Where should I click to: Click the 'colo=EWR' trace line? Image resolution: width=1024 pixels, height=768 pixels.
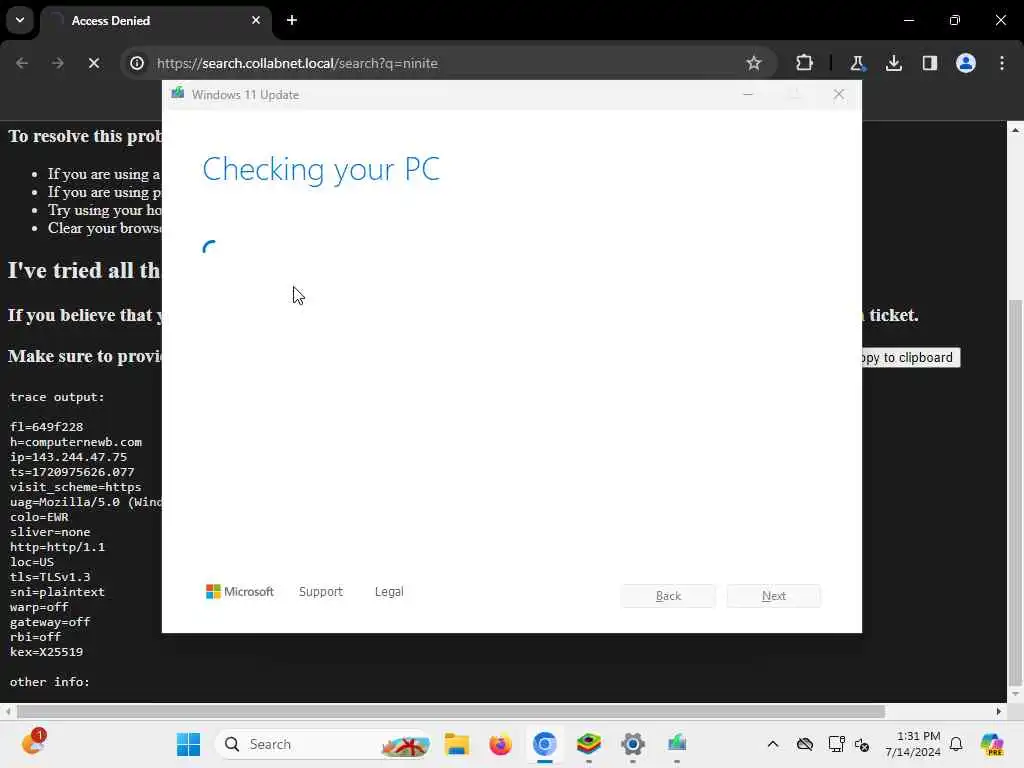[39, 517]
